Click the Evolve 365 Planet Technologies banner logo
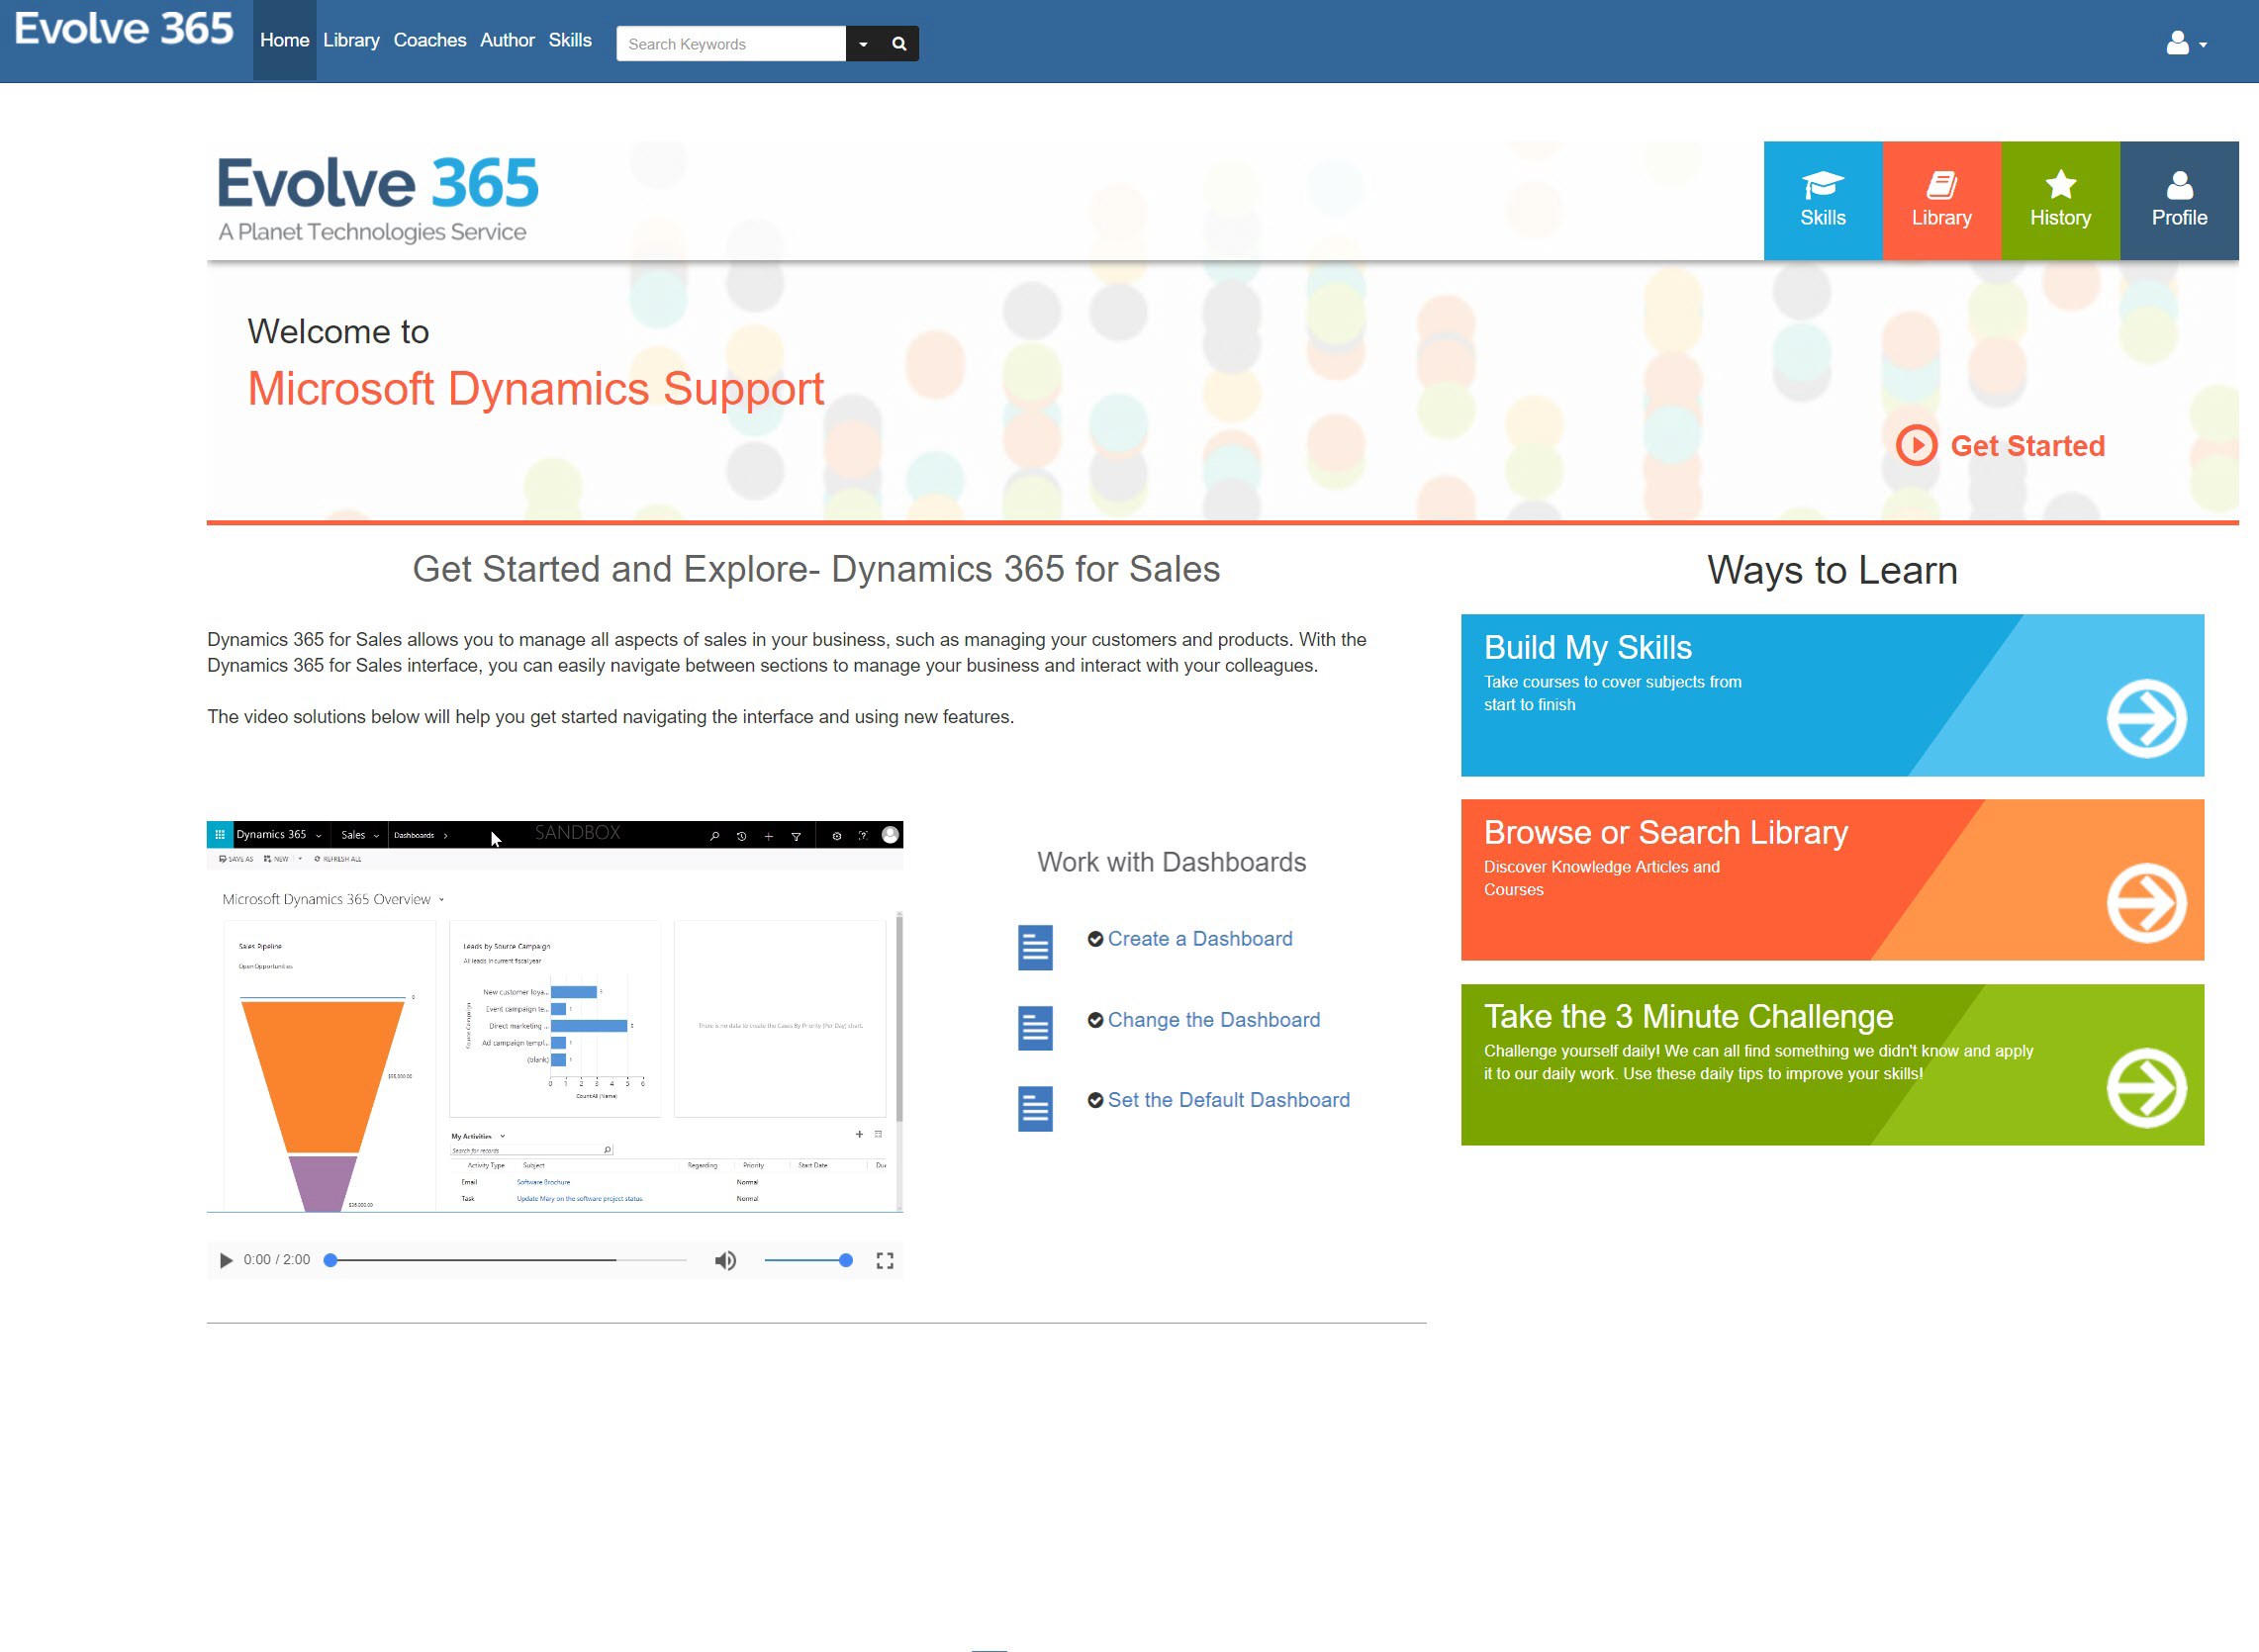The height and width of the screenshot is (1652, 2259). [378, 199]
